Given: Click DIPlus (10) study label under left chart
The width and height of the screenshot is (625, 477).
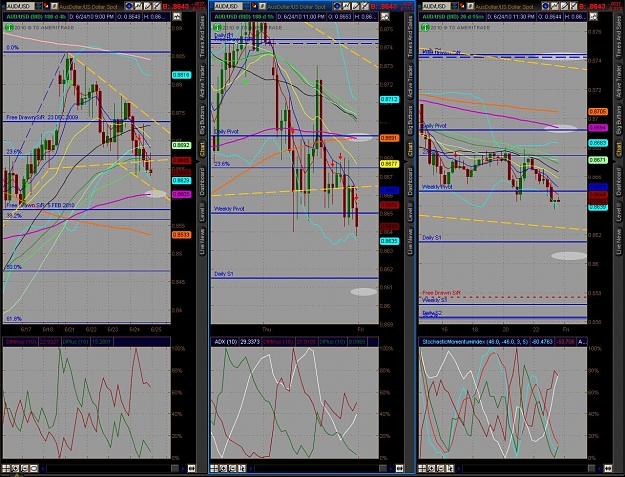Looking at the screenshot, I should 75,342.
